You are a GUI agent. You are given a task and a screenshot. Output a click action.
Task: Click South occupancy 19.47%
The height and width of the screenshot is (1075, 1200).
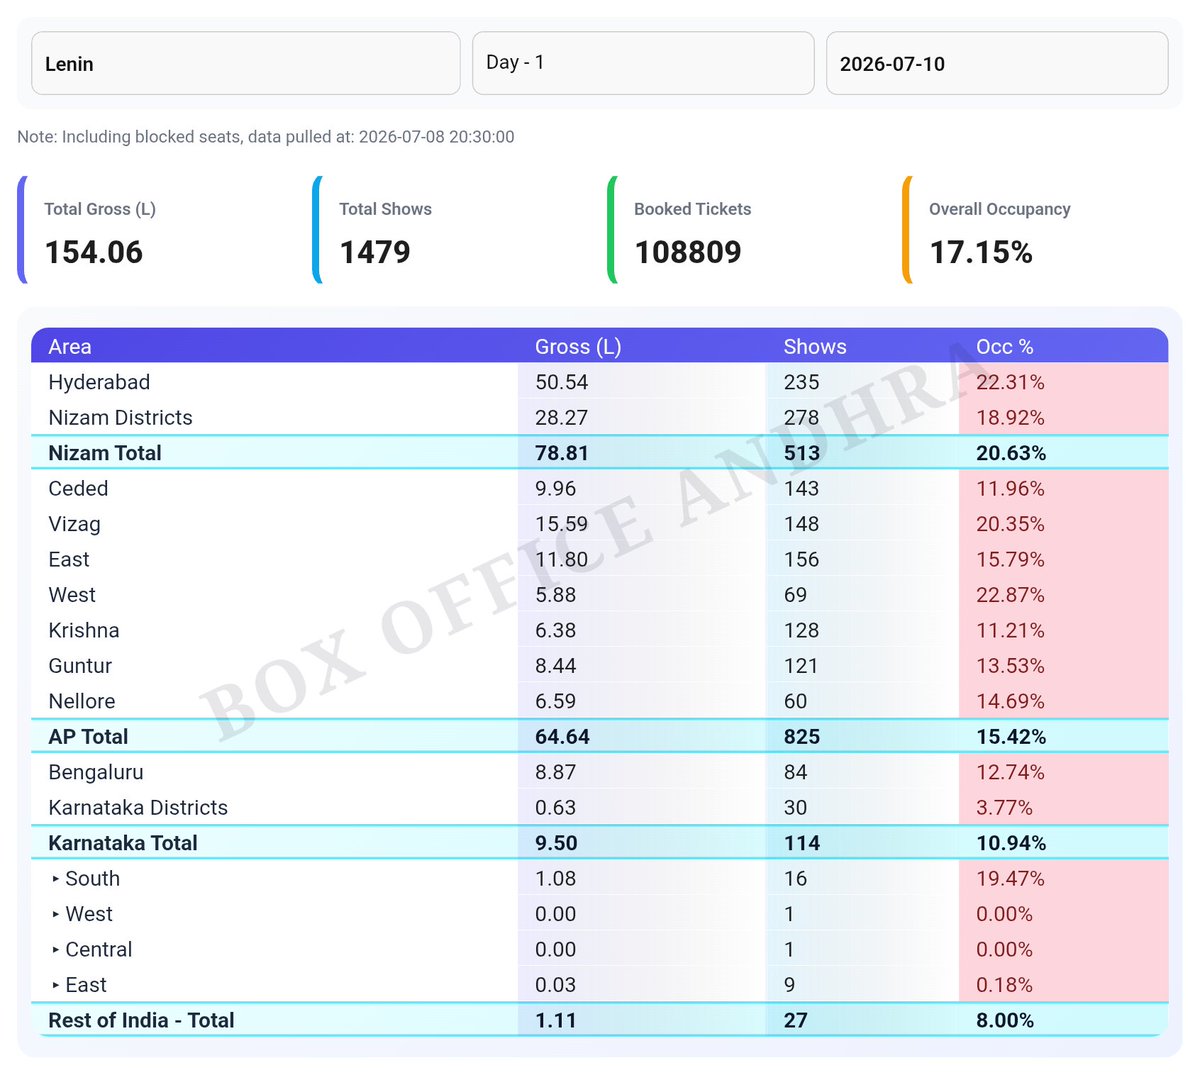[x=1010, y=879]
